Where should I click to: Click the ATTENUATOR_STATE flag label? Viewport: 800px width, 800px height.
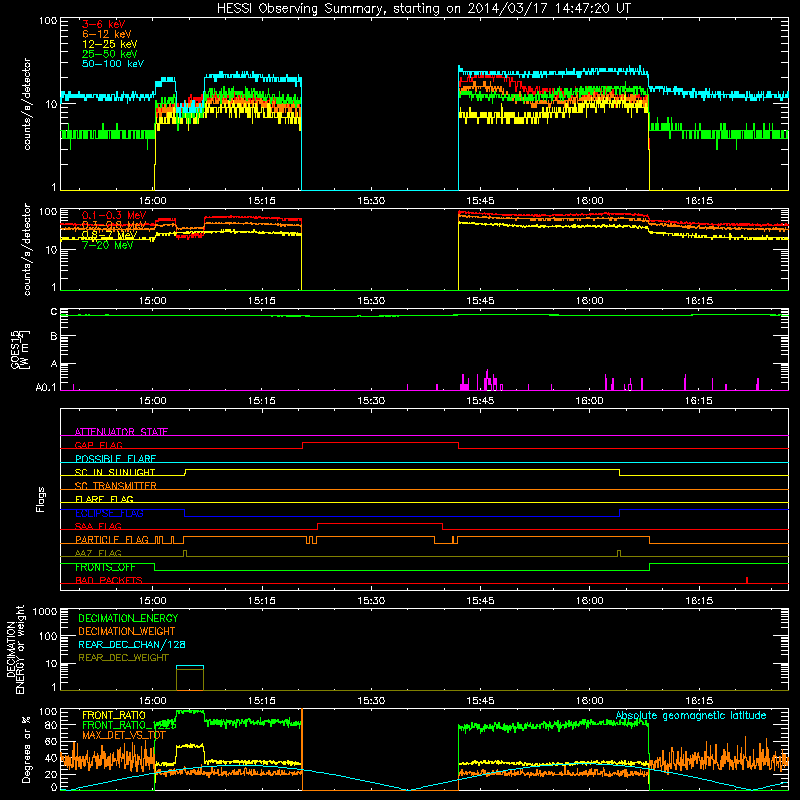pos(121,432)
